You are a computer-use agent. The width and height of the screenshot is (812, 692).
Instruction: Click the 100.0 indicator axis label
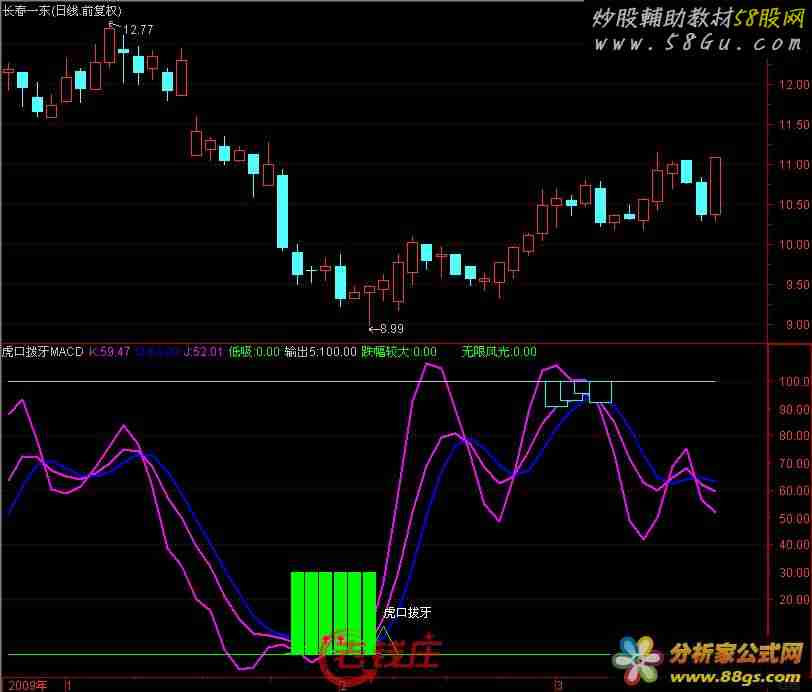point(794,382)
